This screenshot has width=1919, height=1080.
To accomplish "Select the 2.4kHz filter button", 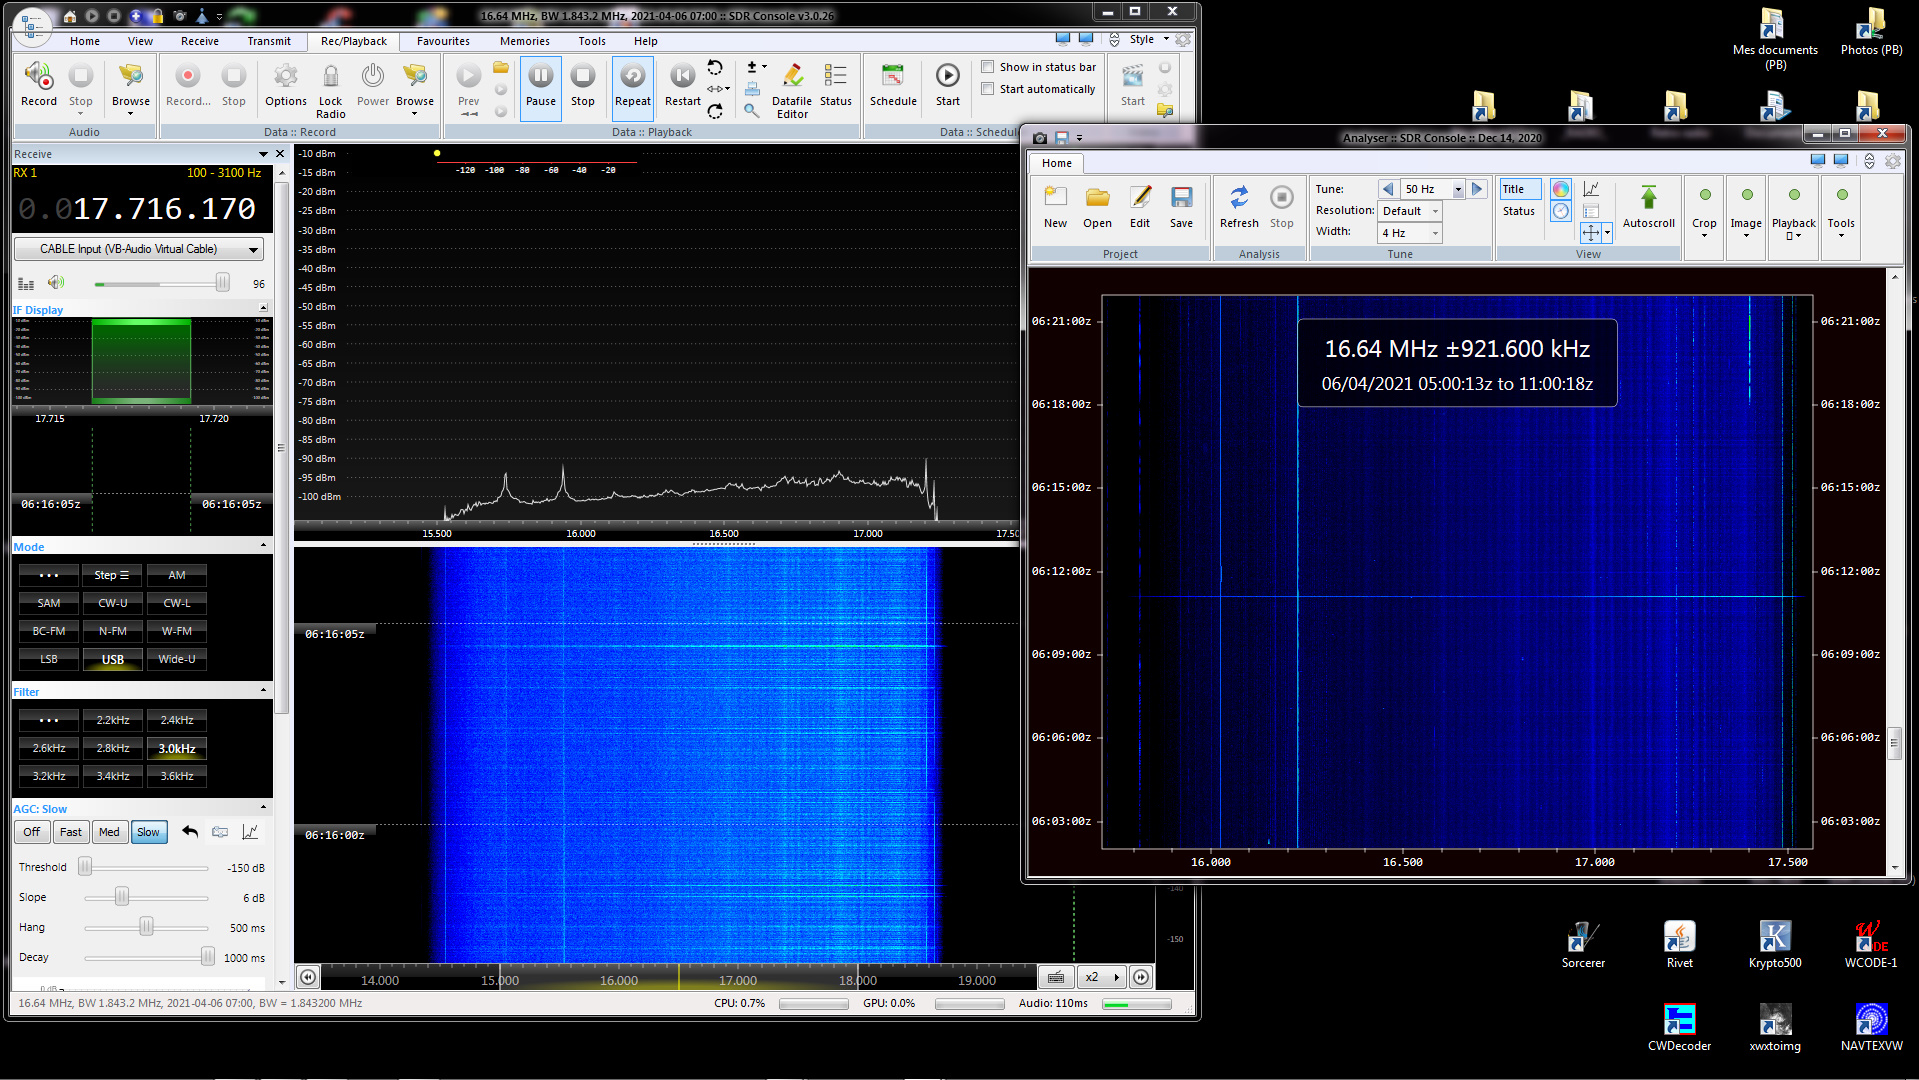I will [177, 720].
